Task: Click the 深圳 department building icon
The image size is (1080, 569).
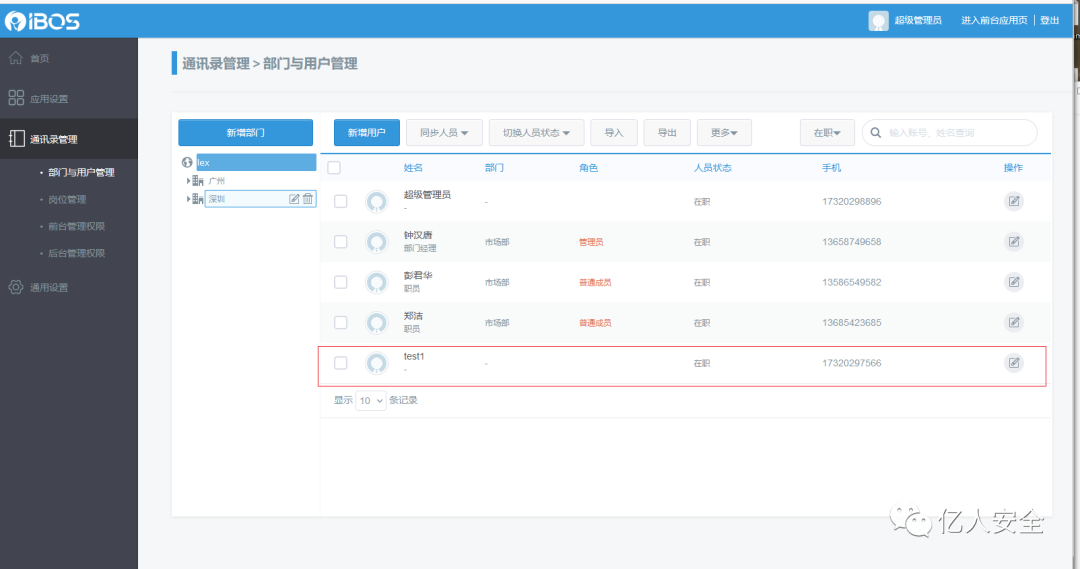Action: click(198, 198)
